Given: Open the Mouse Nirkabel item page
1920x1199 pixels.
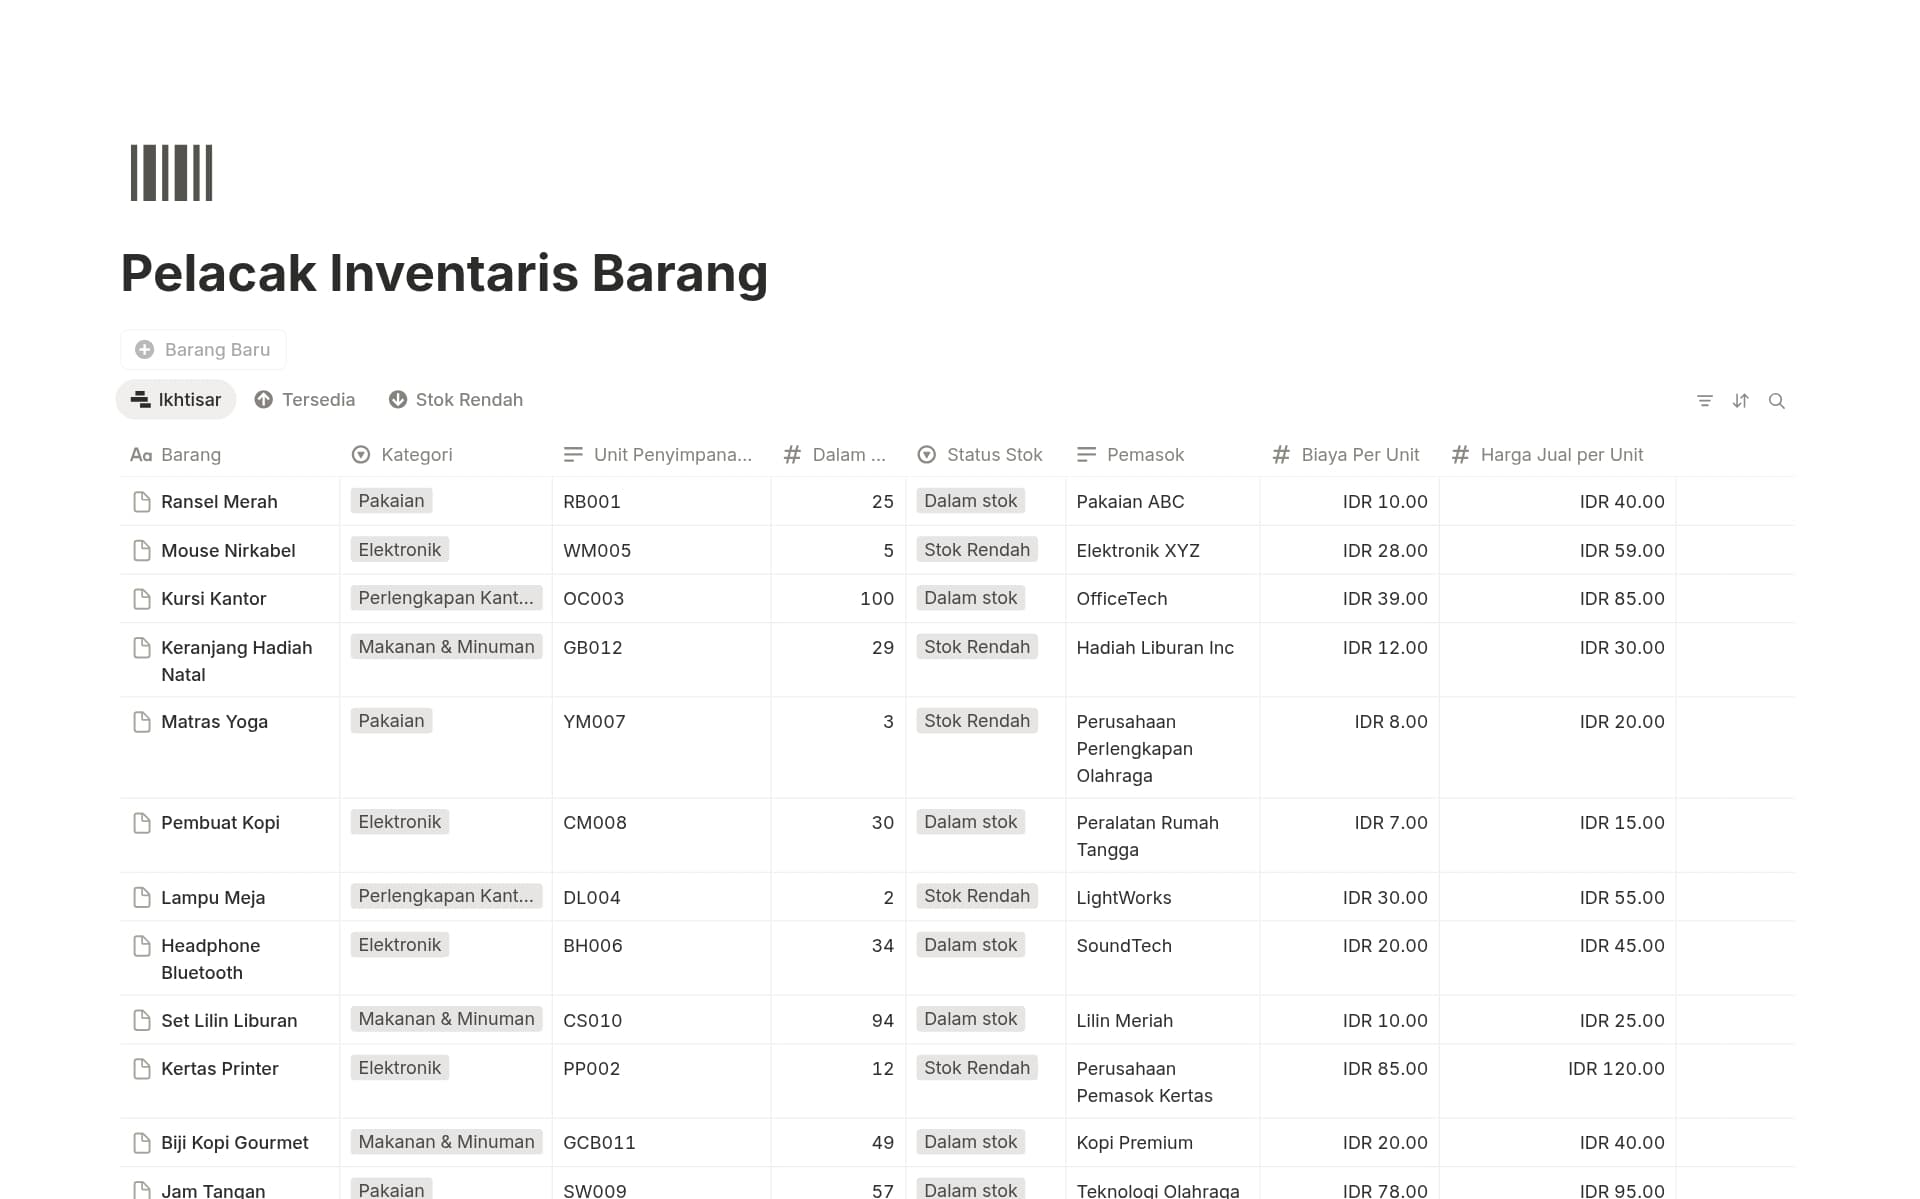Looking at the screenshot, I should coord(228,551).
